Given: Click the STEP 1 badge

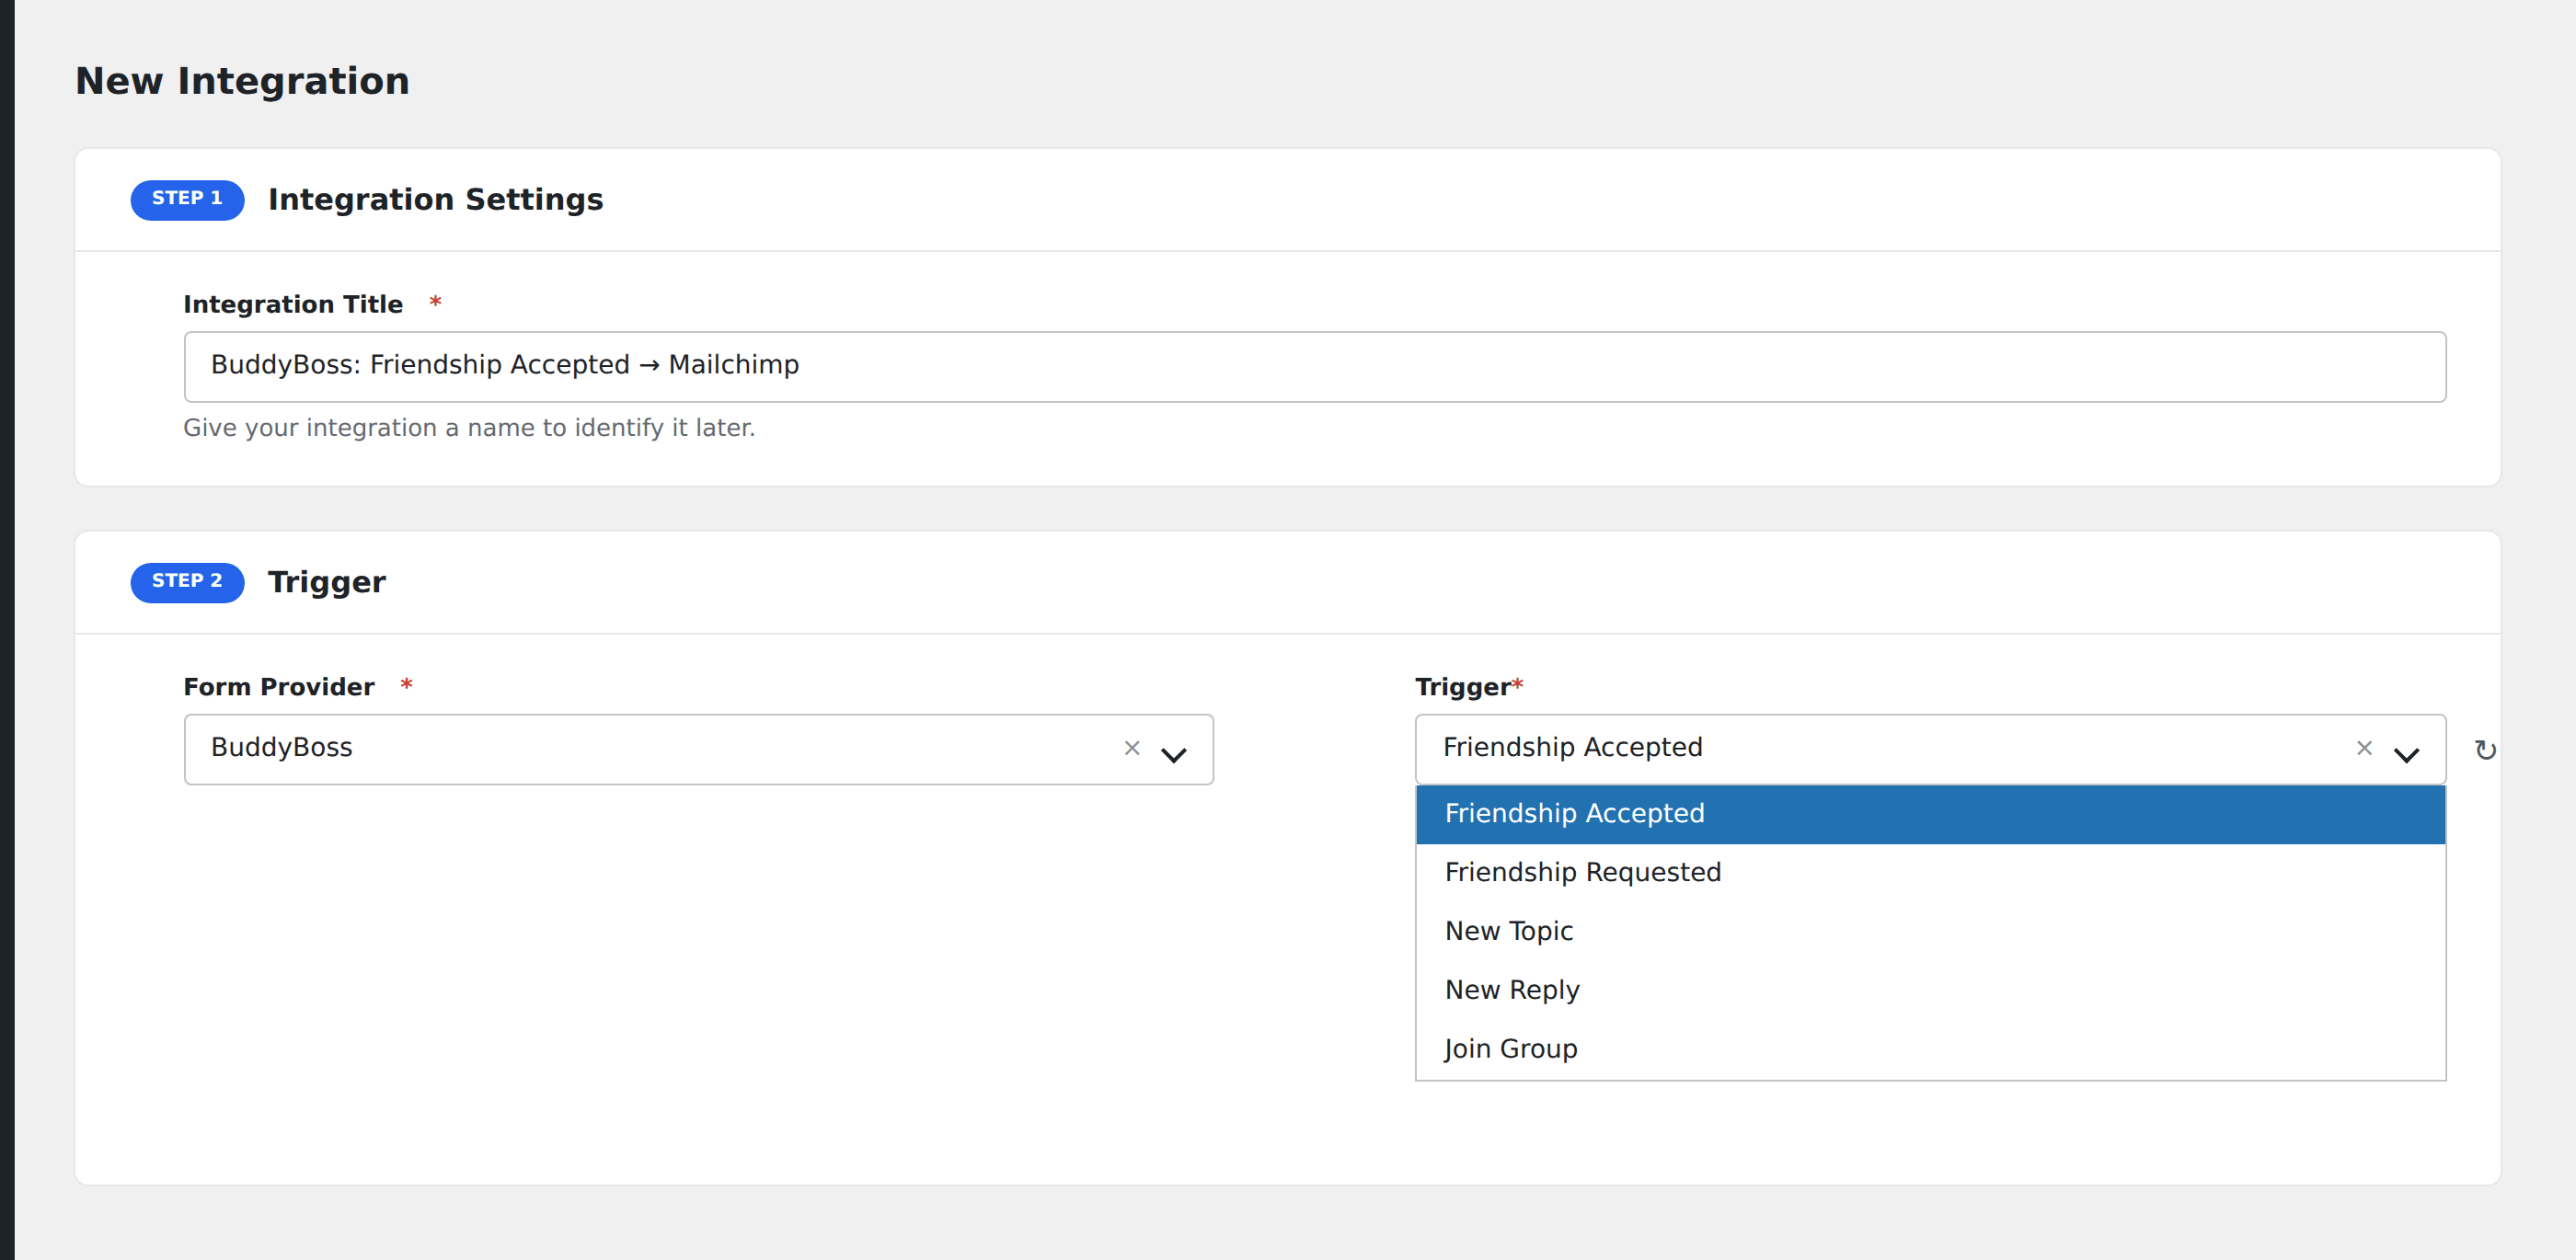Looking at the screenshot, I should coord(187,199).
